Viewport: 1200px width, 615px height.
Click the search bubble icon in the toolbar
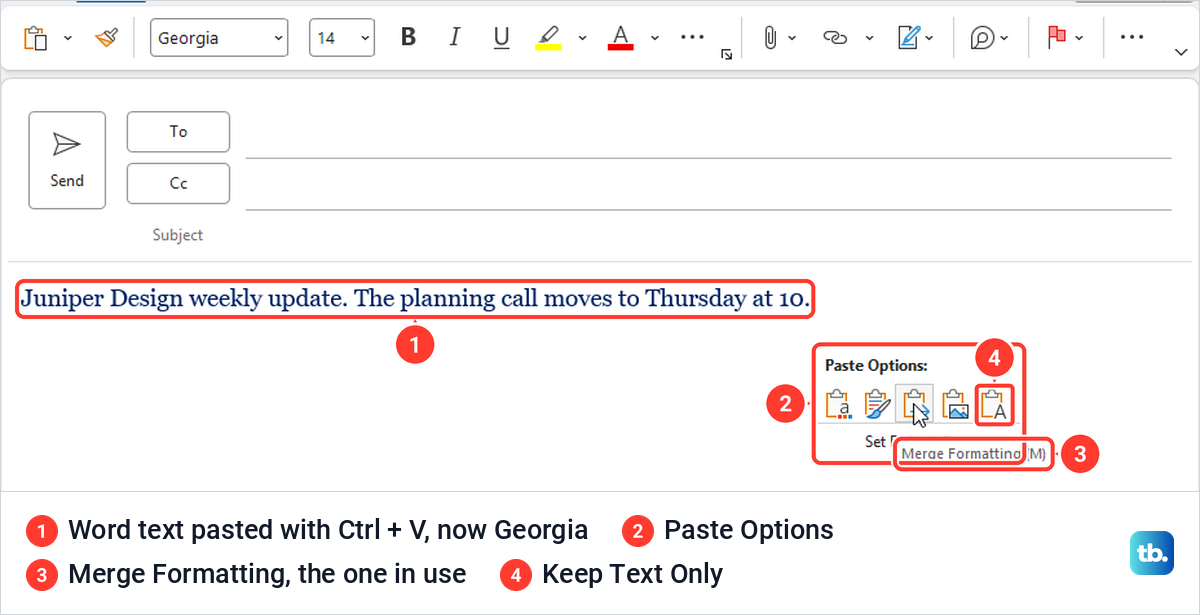point(983,38)
